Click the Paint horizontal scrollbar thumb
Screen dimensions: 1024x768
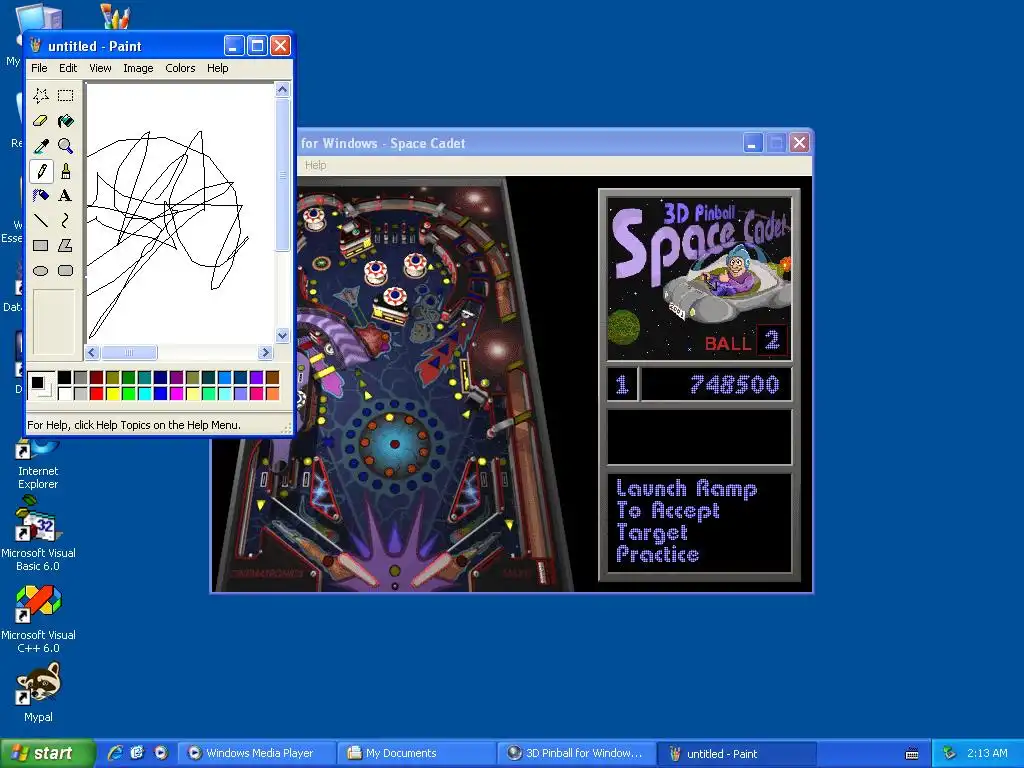[129, 353]
